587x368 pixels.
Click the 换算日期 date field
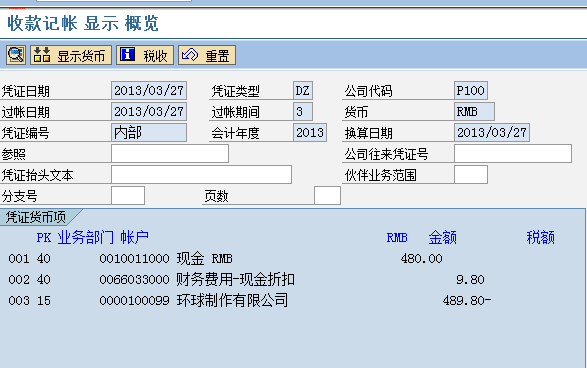492,133
